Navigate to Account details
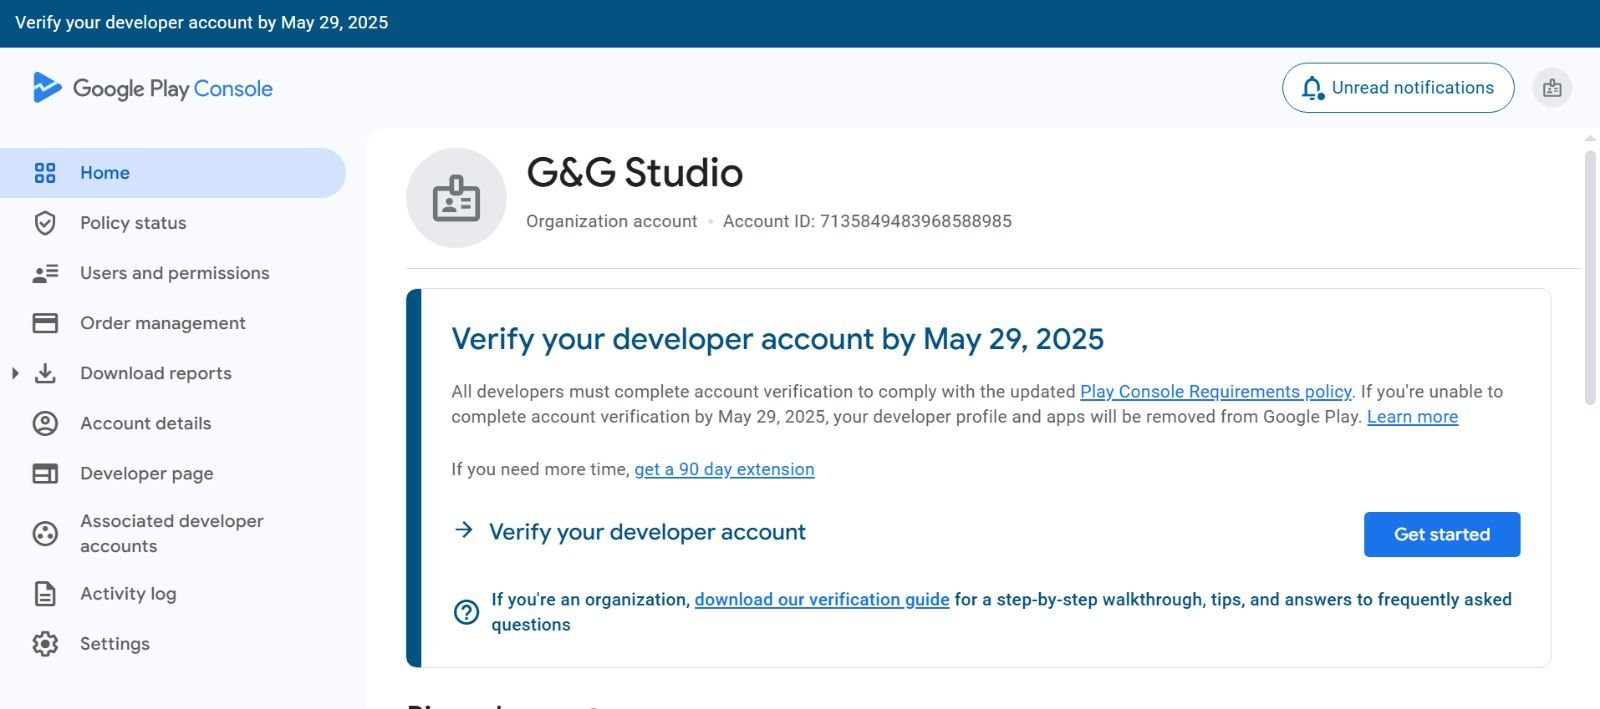Viewport: 1600px width, 709px height. [x=173, y=423]
